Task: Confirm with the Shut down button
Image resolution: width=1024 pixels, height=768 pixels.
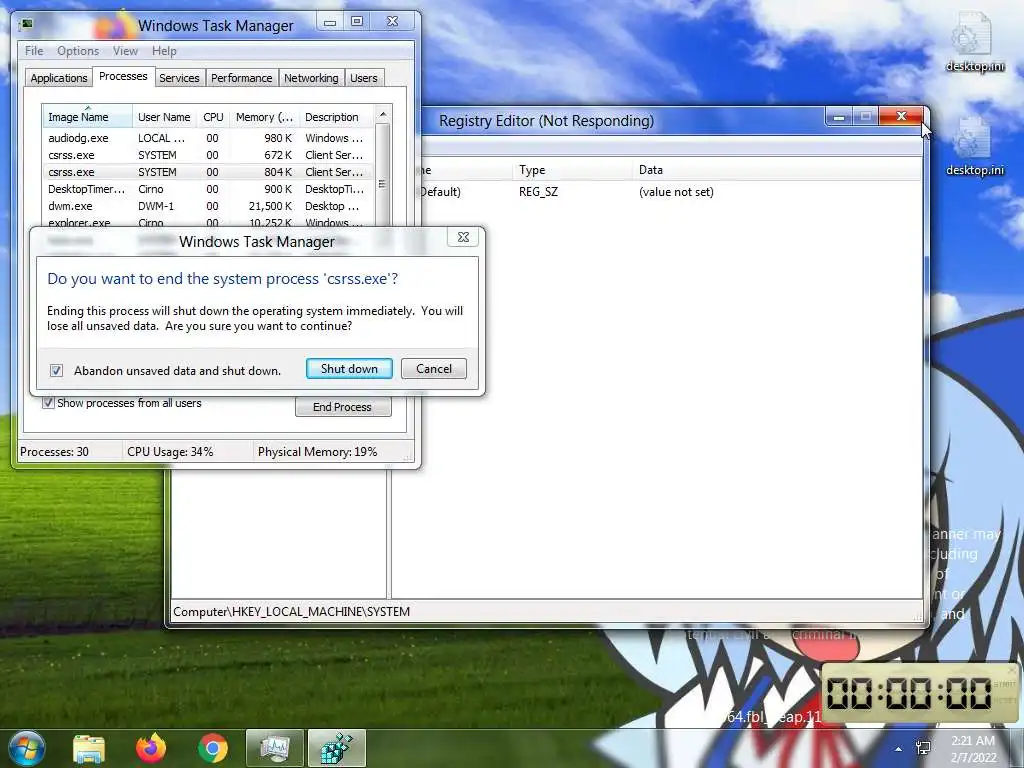Action: (x=349, y=368)
